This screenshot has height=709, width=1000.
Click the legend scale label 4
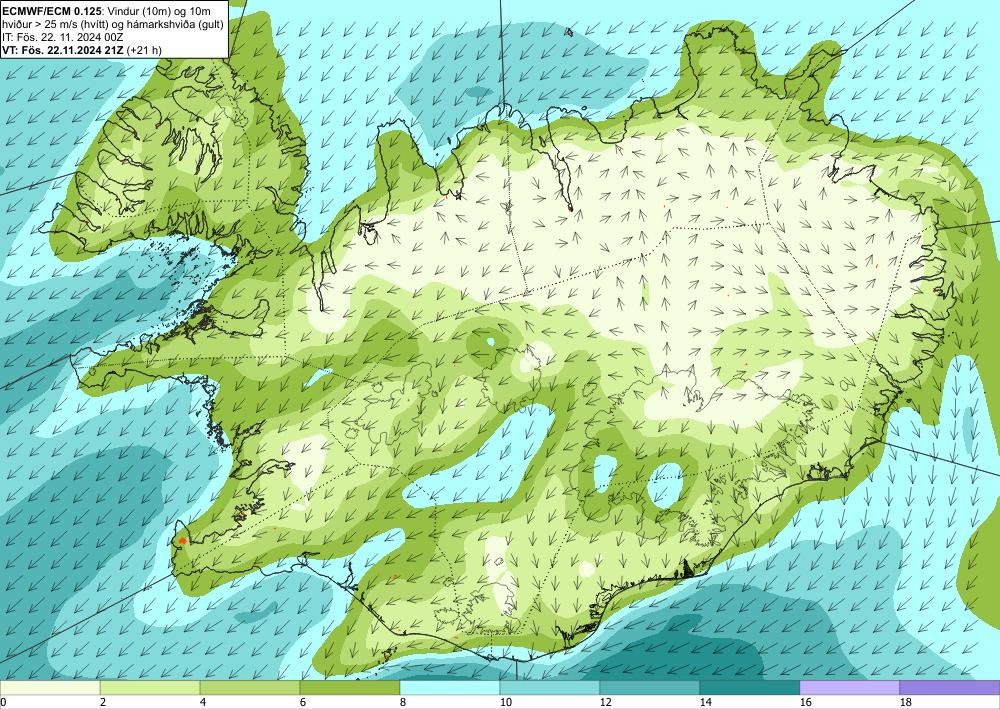(x=203, y=703)
